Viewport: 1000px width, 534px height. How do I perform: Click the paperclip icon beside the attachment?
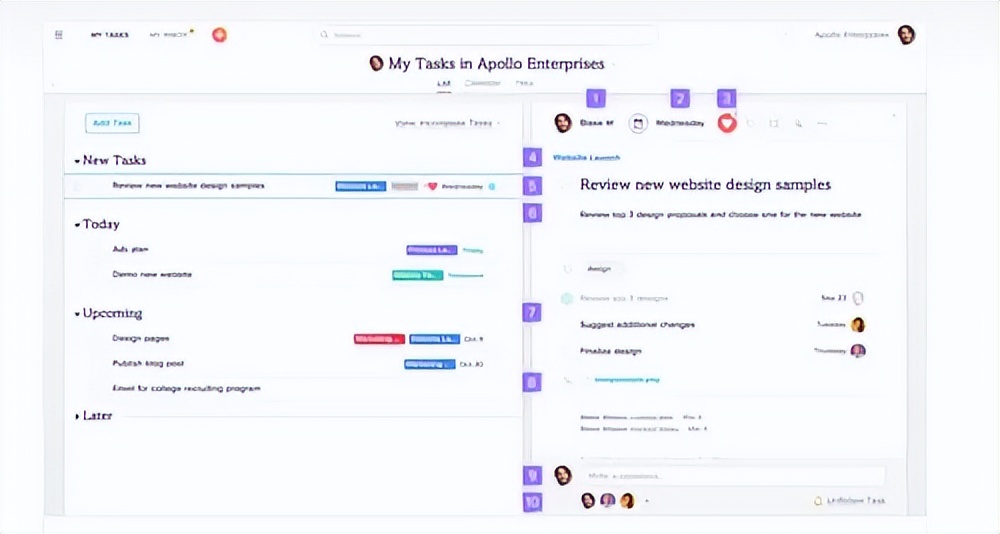pos(567,380)
